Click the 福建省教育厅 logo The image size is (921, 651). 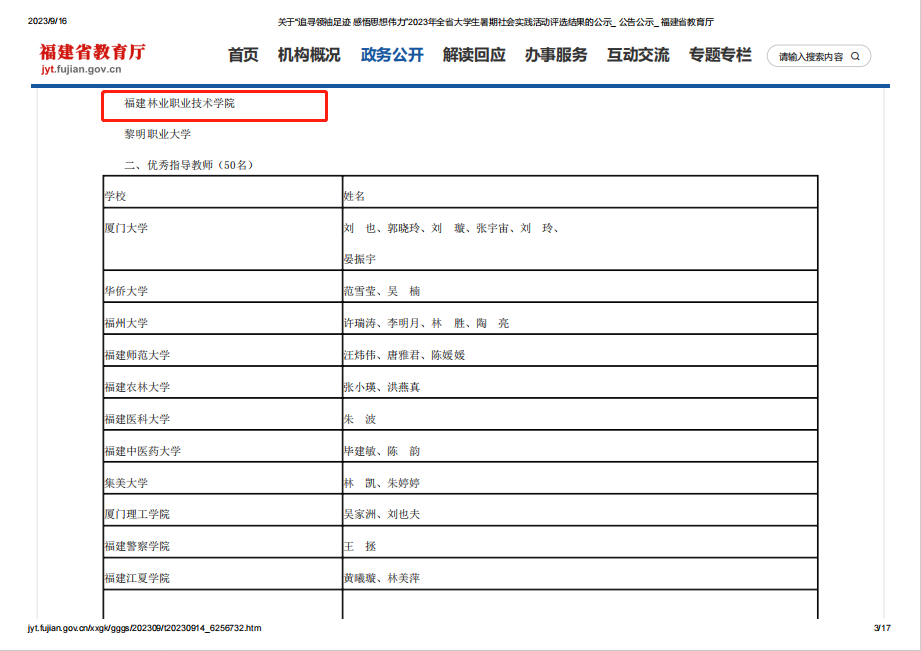(x=92, y=52)
